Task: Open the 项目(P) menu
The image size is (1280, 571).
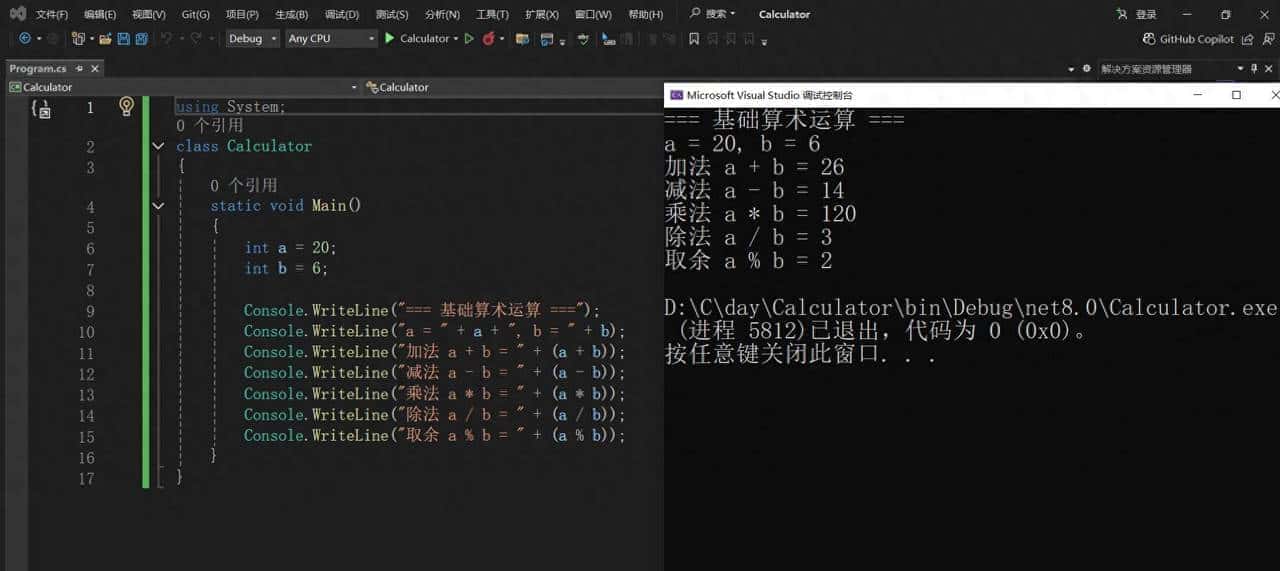Action: (x=242, y=14)
